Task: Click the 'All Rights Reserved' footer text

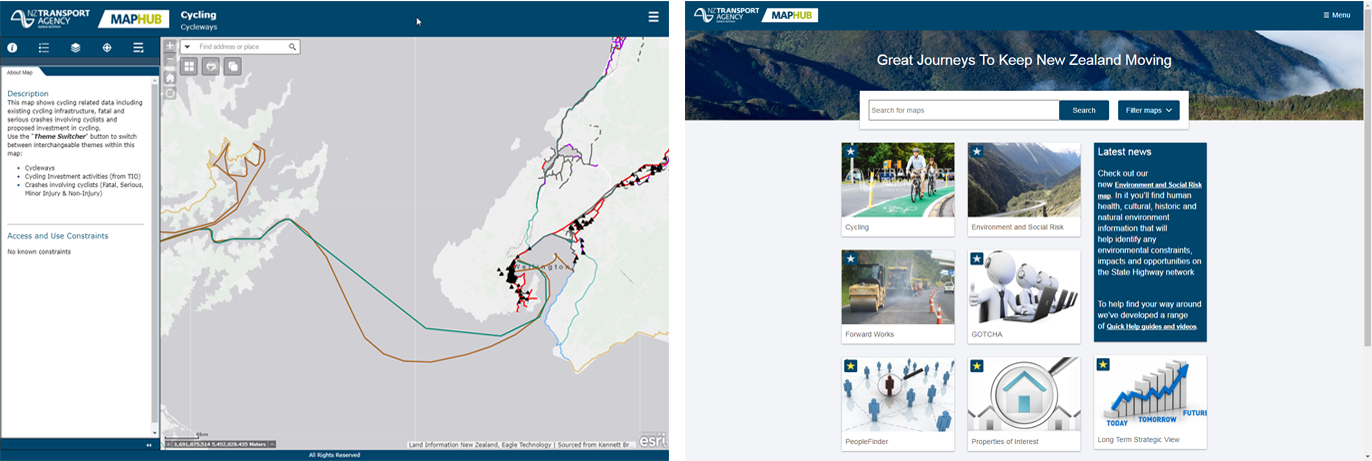Action: pos(334,455)
